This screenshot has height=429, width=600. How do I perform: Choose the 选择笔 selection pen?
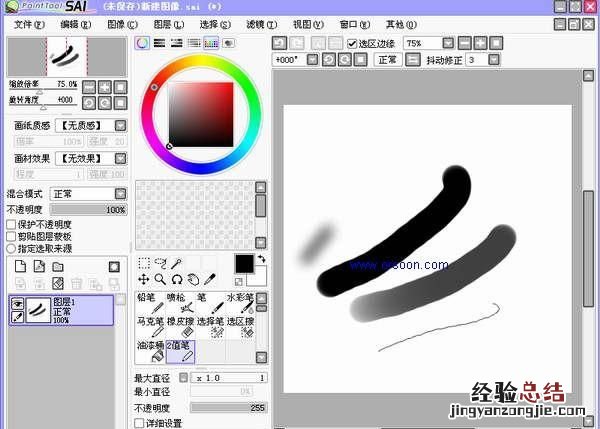[x=210, y=327]
